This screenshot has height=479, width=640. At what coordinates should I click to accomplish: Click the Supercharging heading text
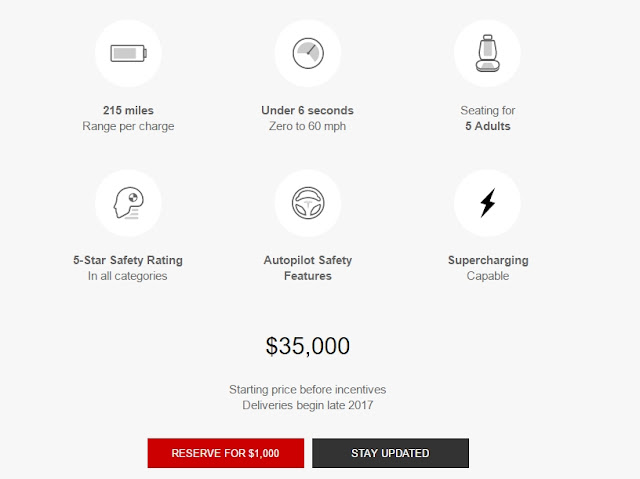pyautogui.click(x=488, y=260)
